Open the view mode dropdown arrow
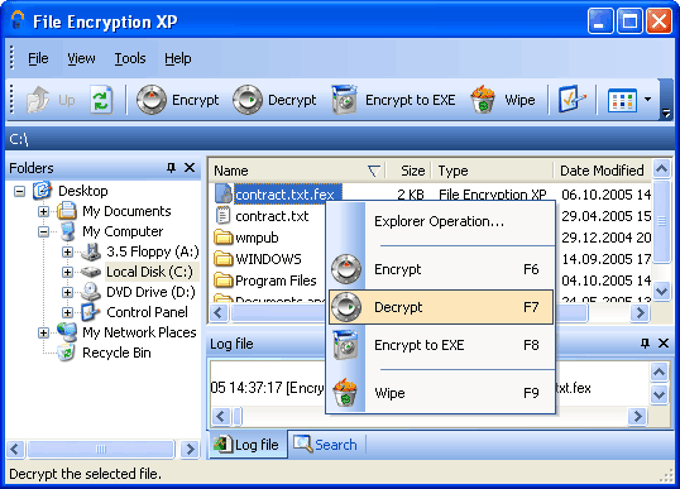680x489 pixels. 648,100
